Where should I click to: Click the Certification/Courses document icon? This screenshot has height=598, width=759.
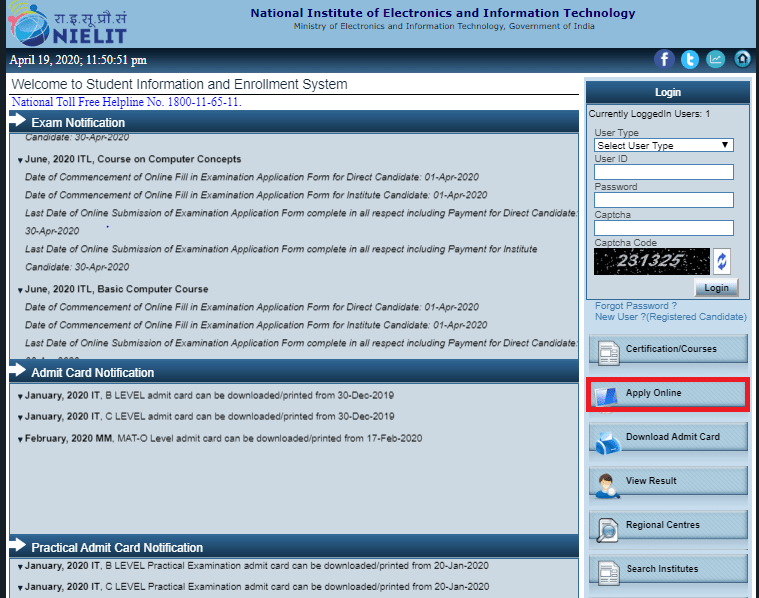point(608,353)
